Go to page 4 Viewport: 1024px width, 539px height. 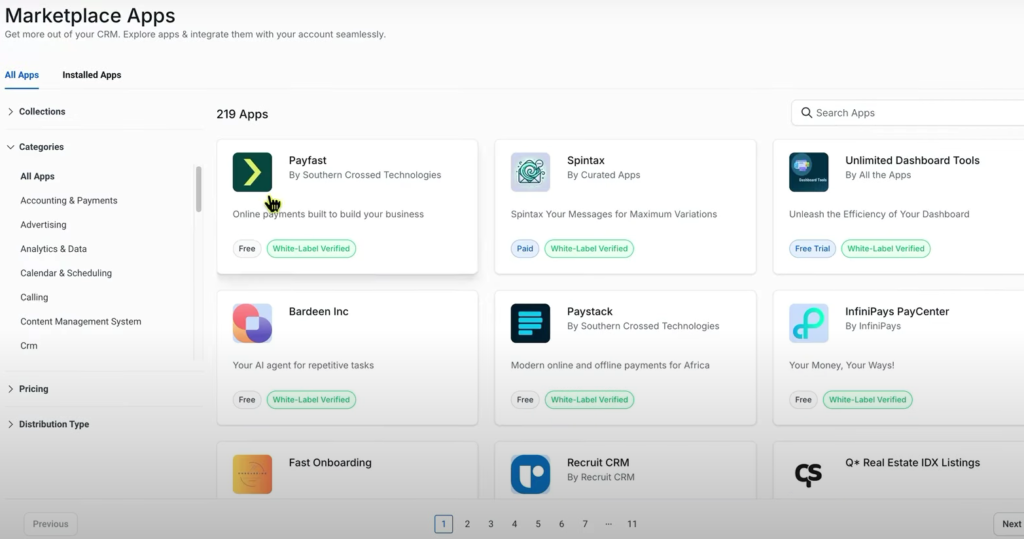pyautogui.click(x=514, y=524)
